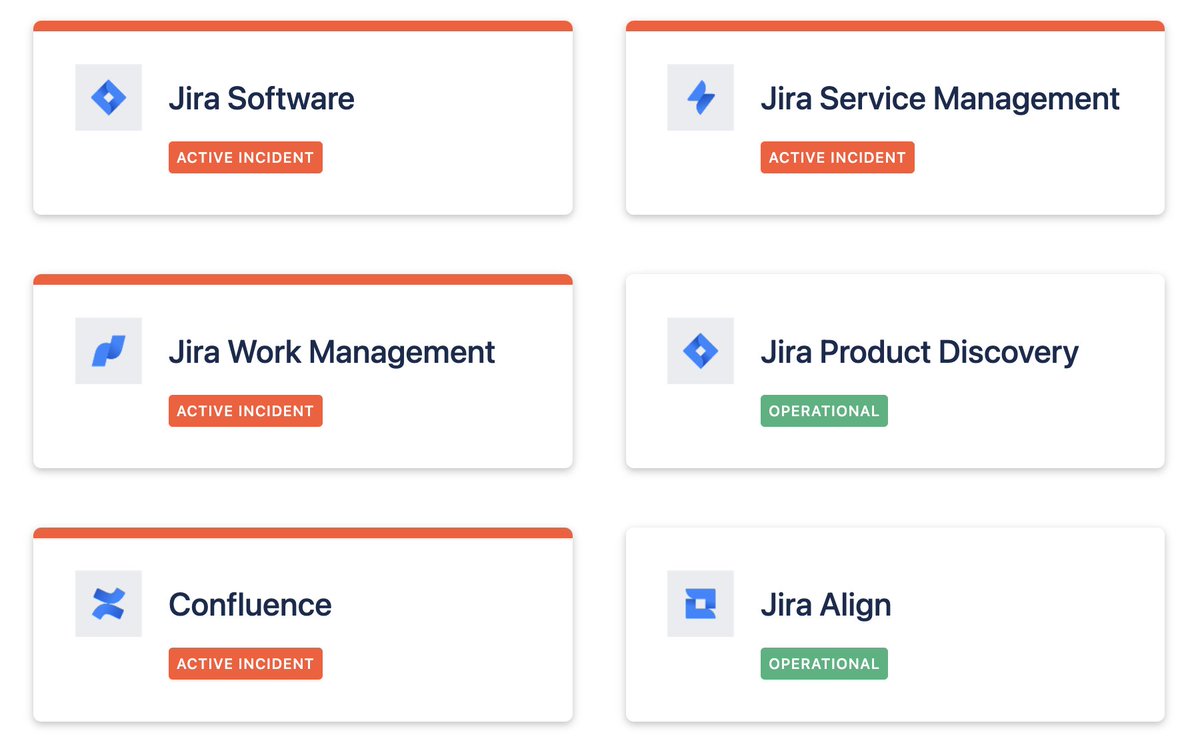Click the Jira Service Management lightning icon
The height and width of the screenshot is (755, 1200).
(700, 97)
